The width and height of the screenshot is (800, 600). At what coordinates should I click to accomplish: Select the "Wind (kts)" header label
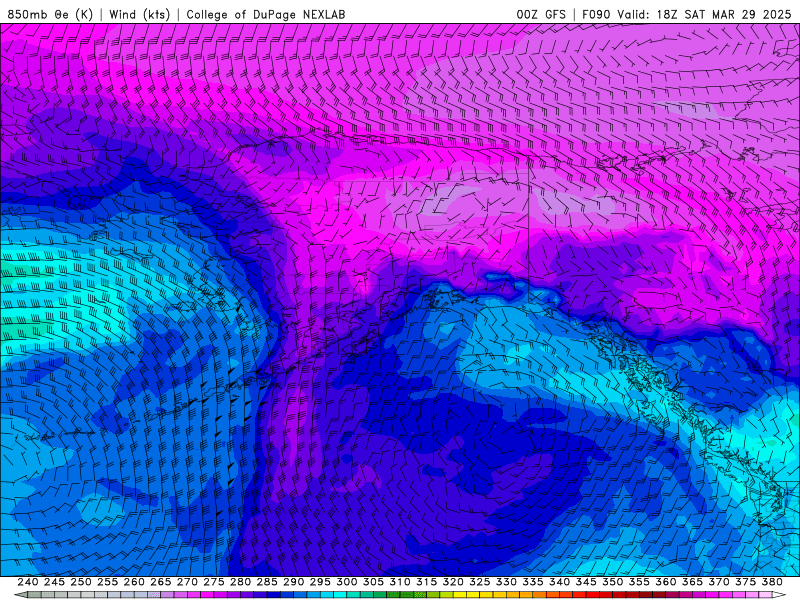tap(139, 14)
